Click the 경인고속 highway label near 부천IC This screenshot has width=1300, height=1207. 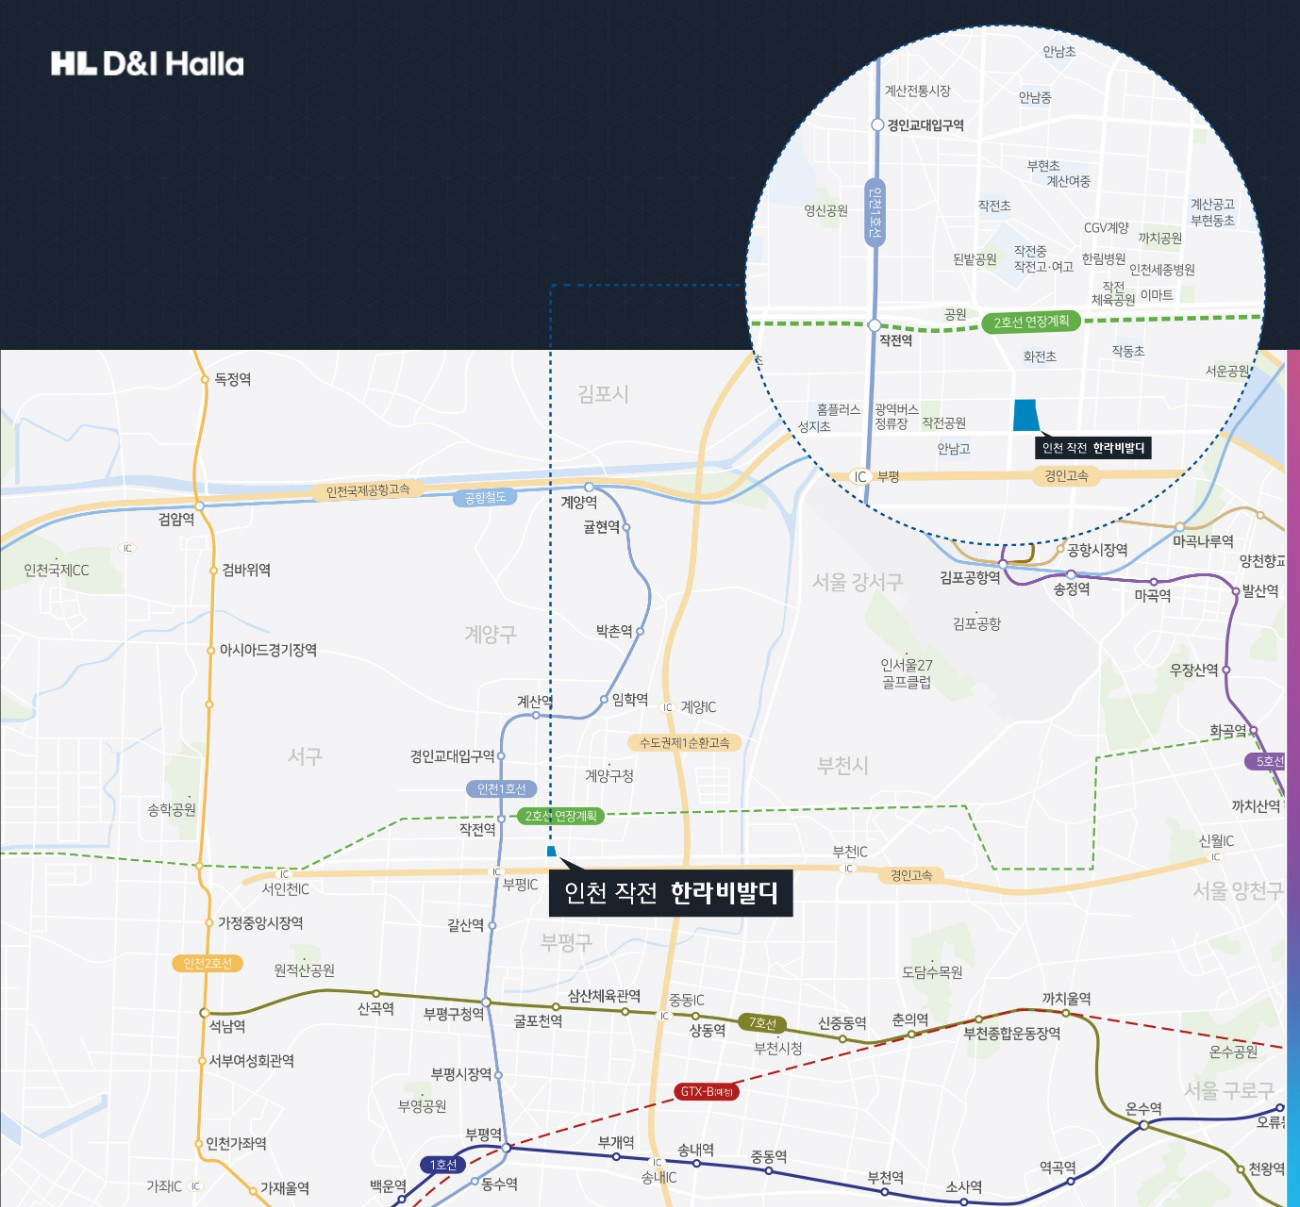point(911,875)
